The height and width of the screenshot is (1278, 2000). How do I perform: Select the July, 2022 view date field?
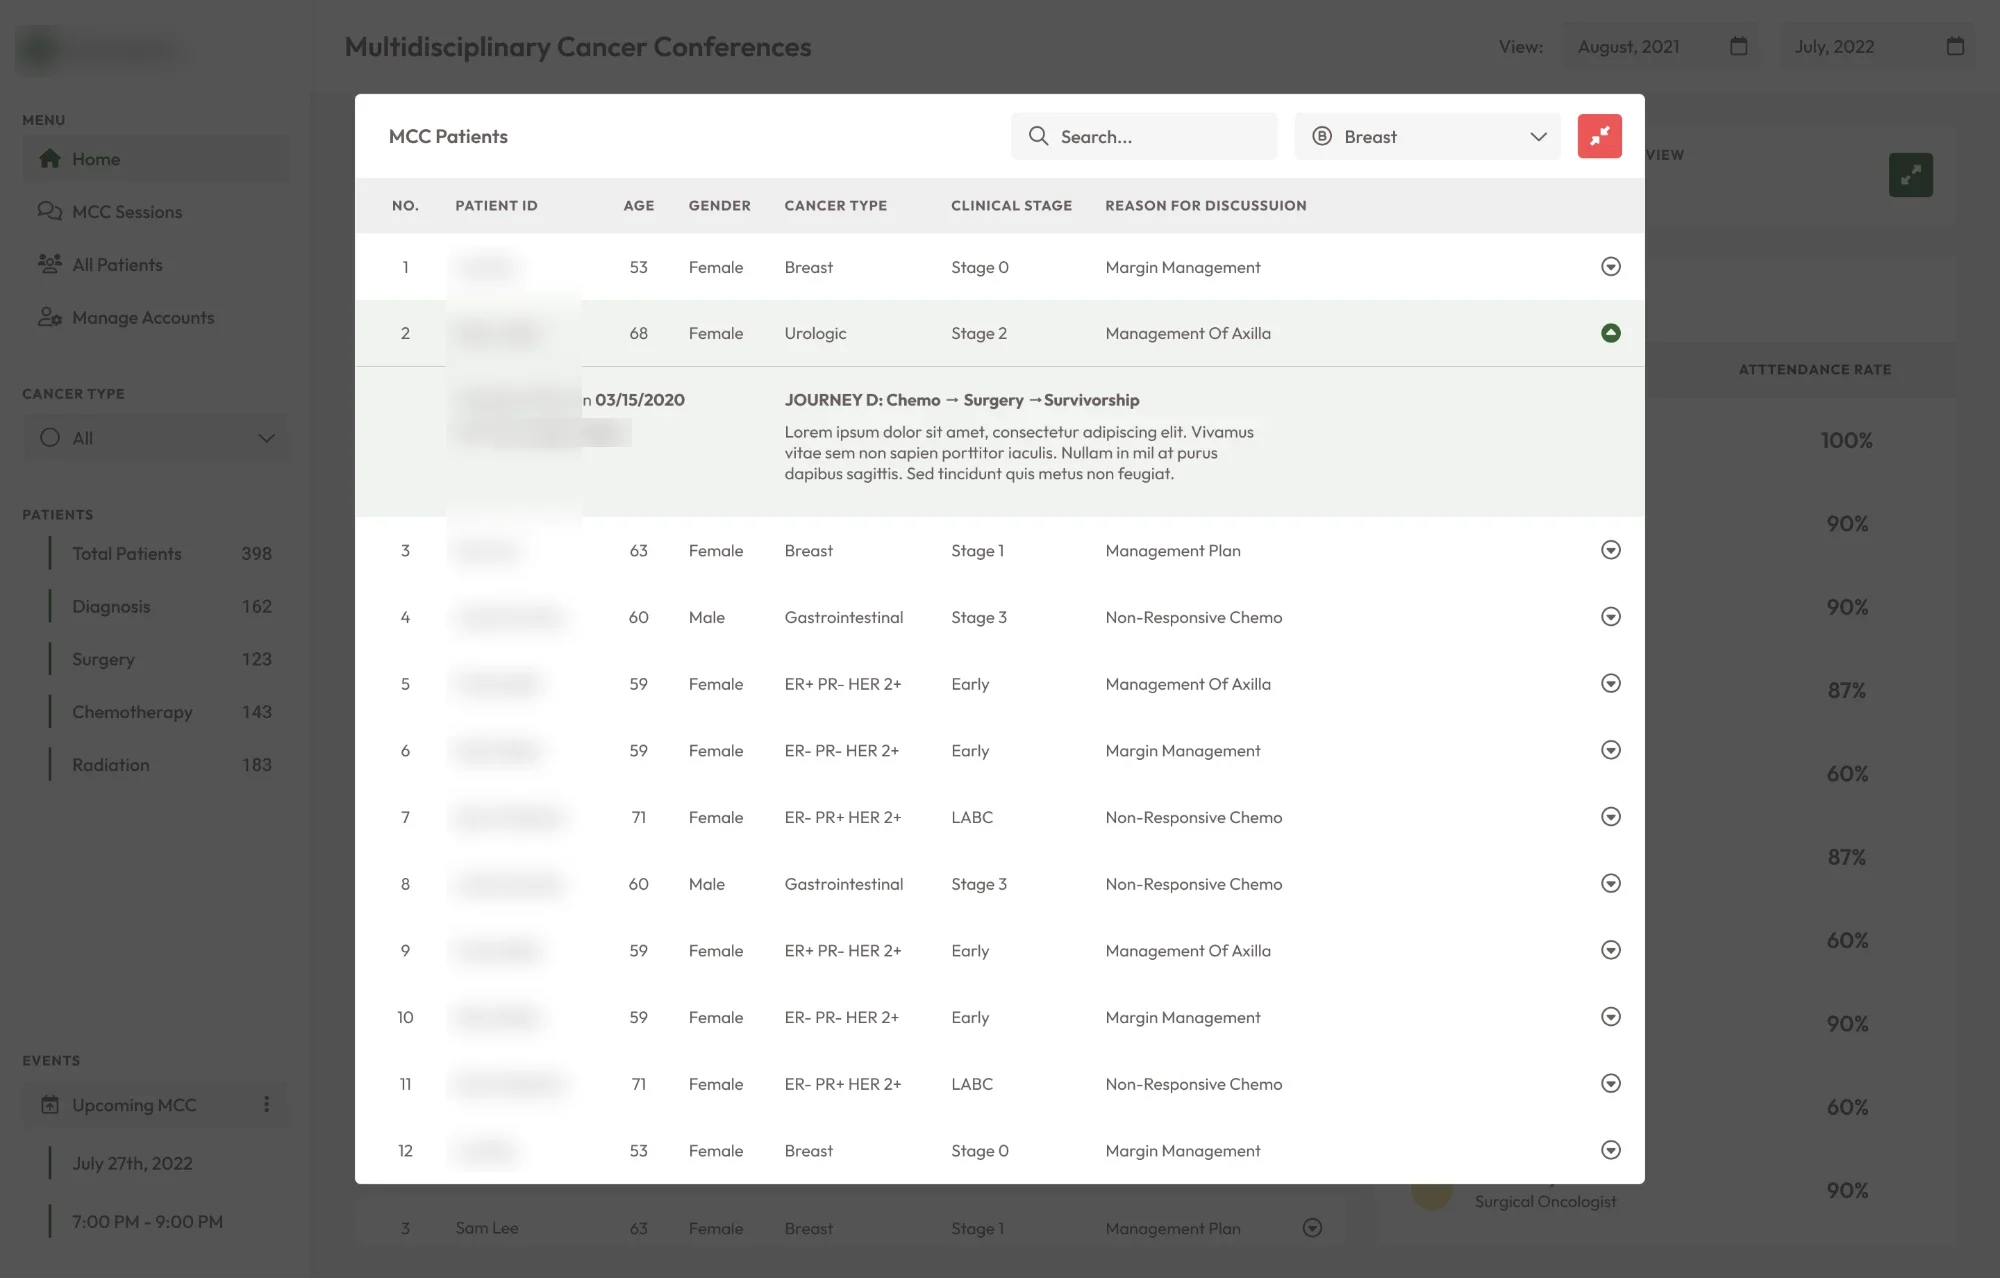1879,46
